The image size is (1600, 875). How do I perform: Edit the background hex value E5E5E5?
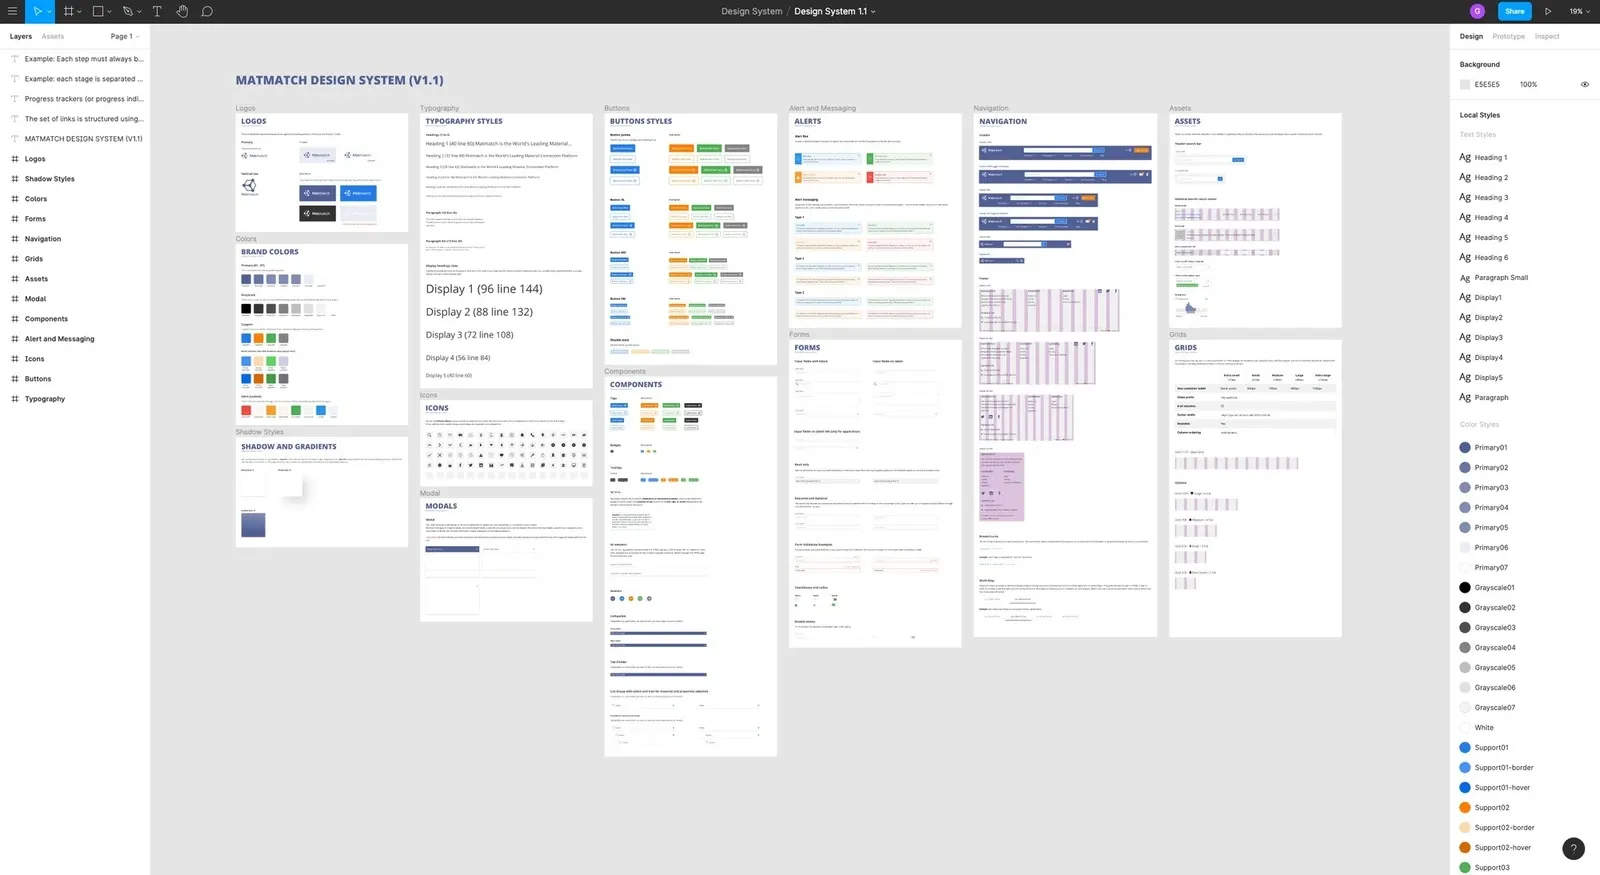(x=1487, y=85)
